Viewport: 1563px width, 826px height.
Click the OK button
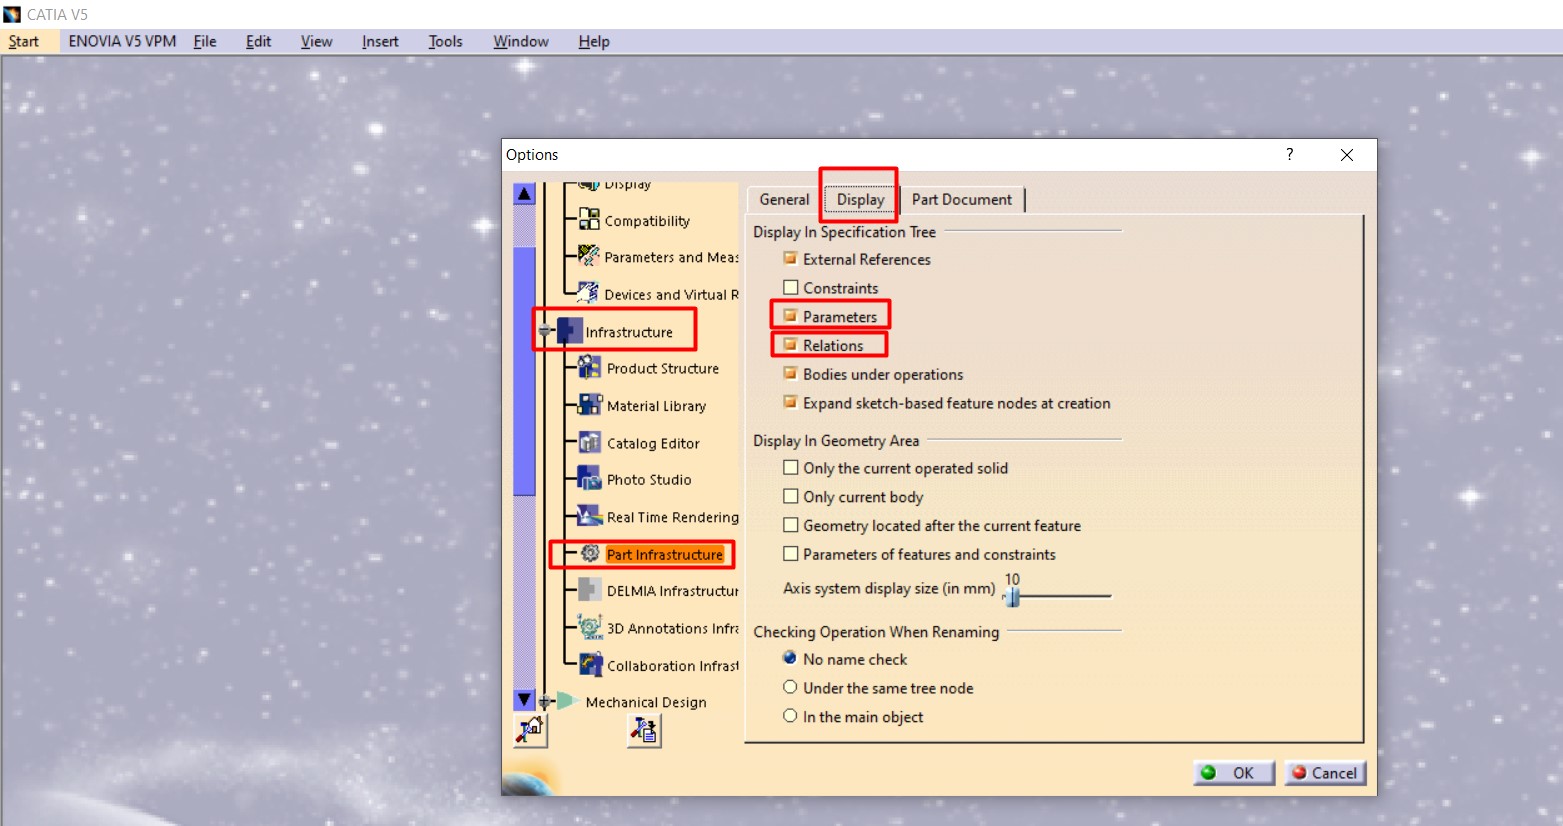click(x=1234, y=772)
